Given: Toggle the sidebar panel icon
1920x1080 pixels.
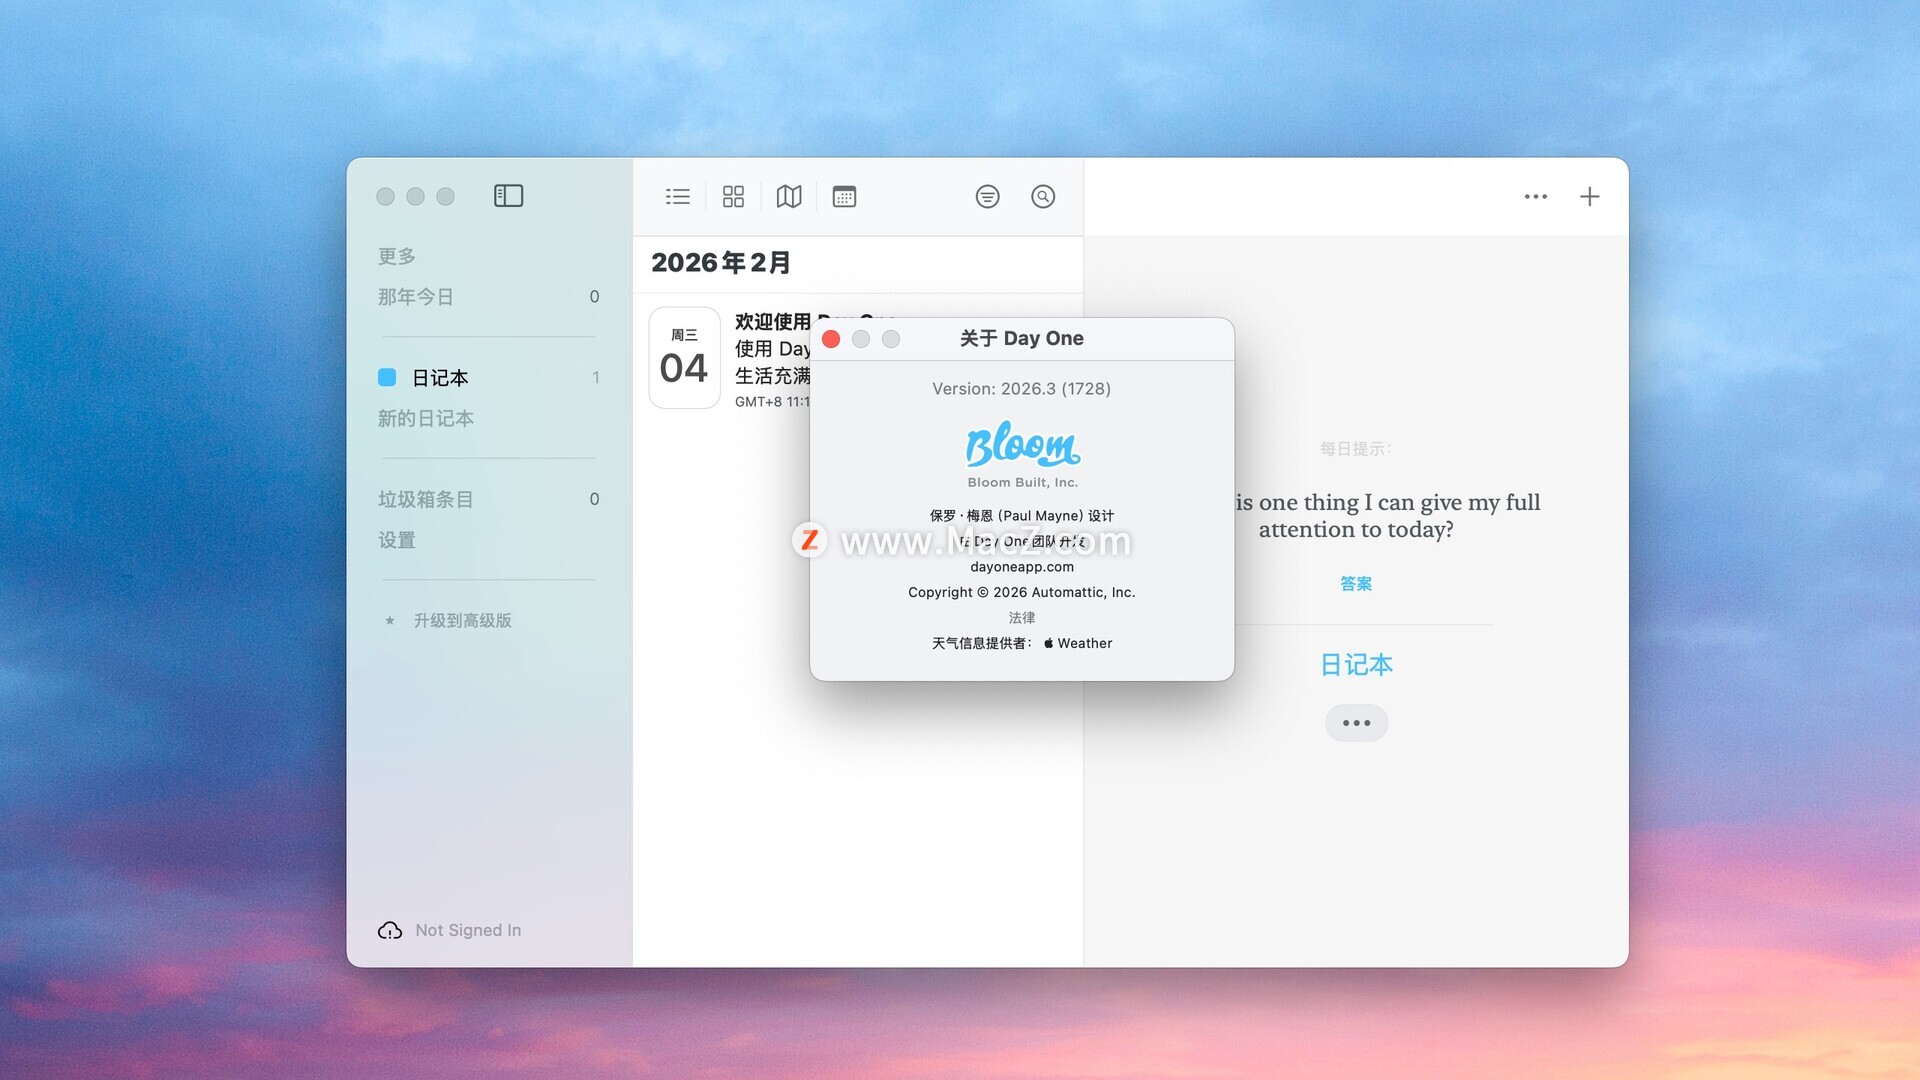Looking at the screenshot, I should click(508, 196).
